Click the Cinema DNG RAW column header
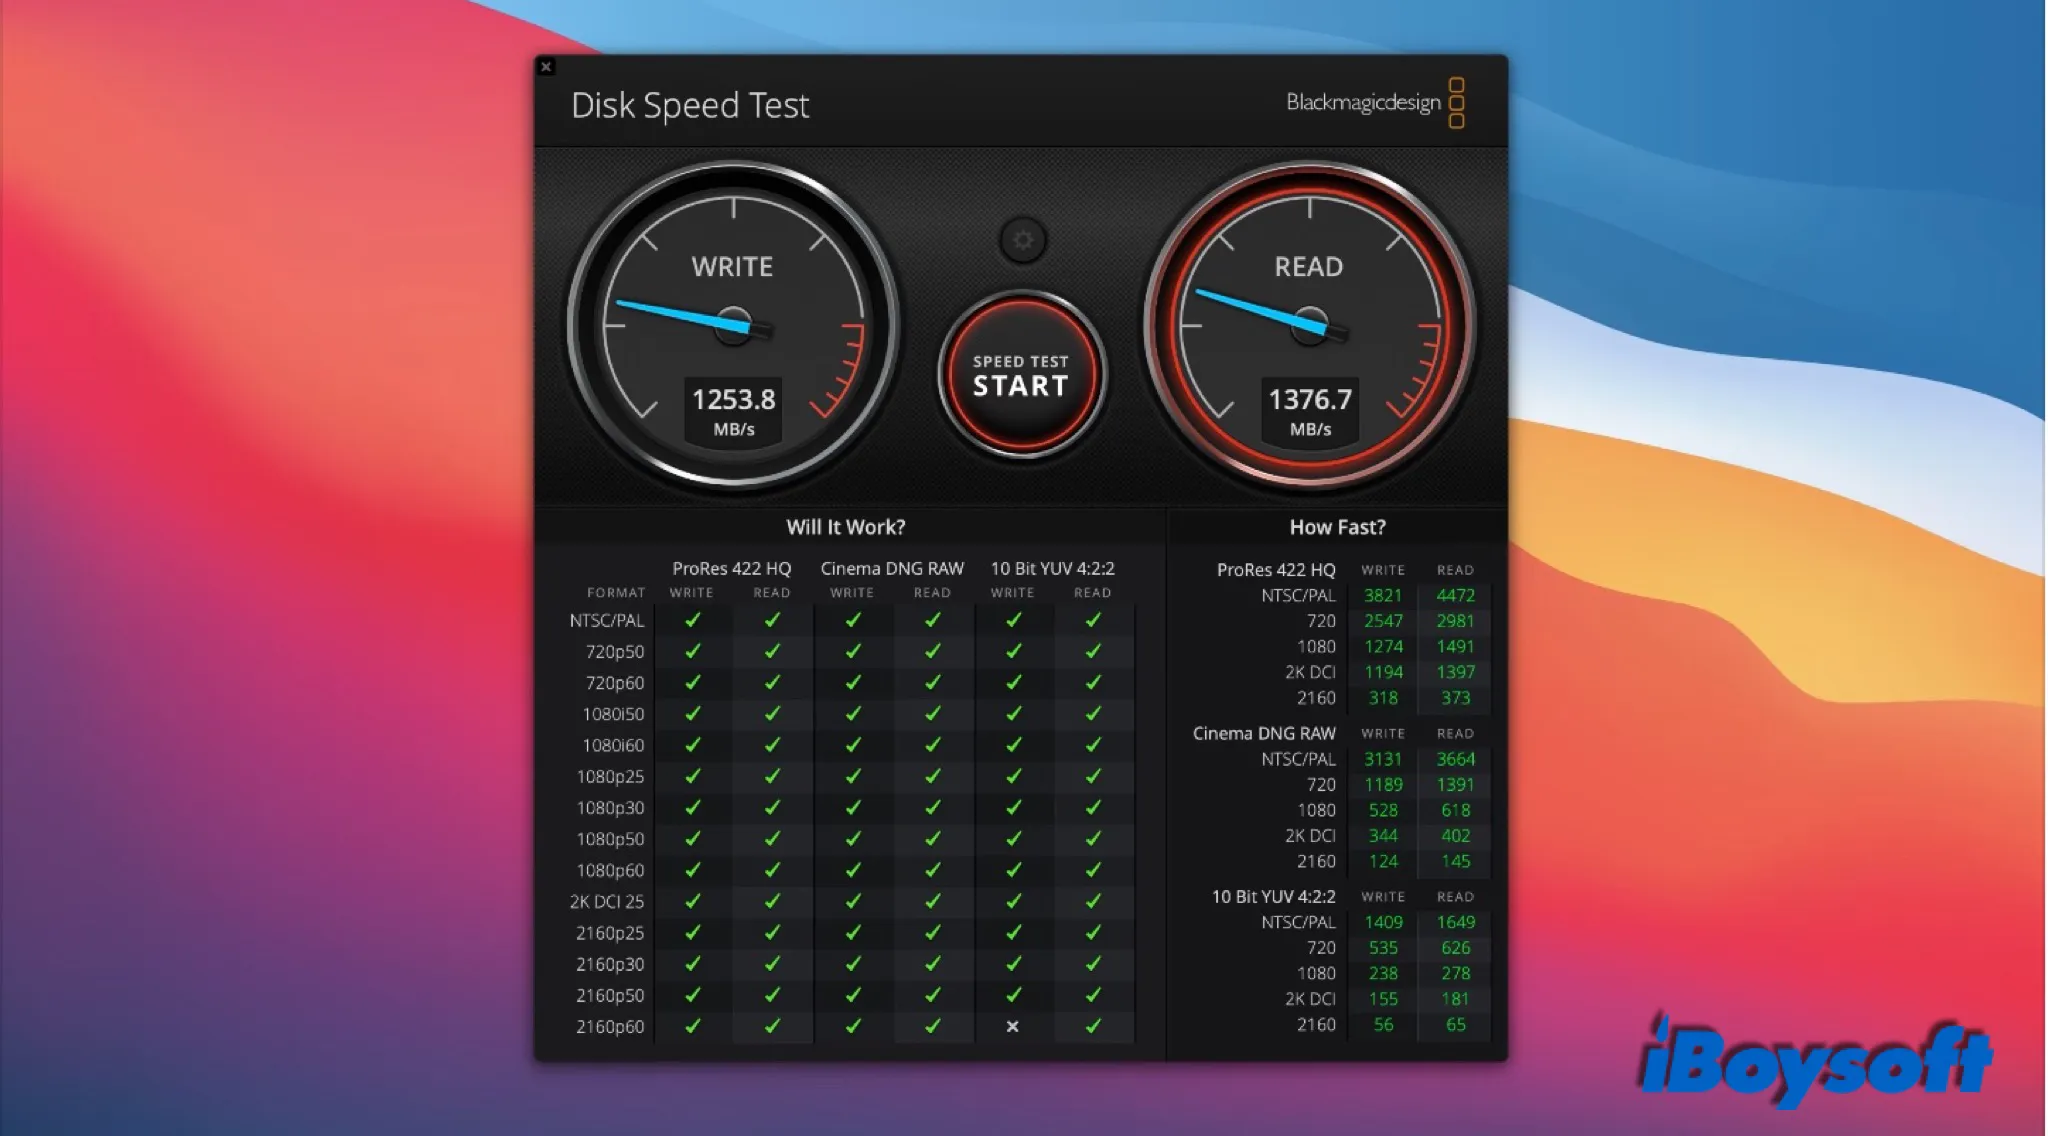The width and height of the screenshot is (2048, 1136). [890, 568]
